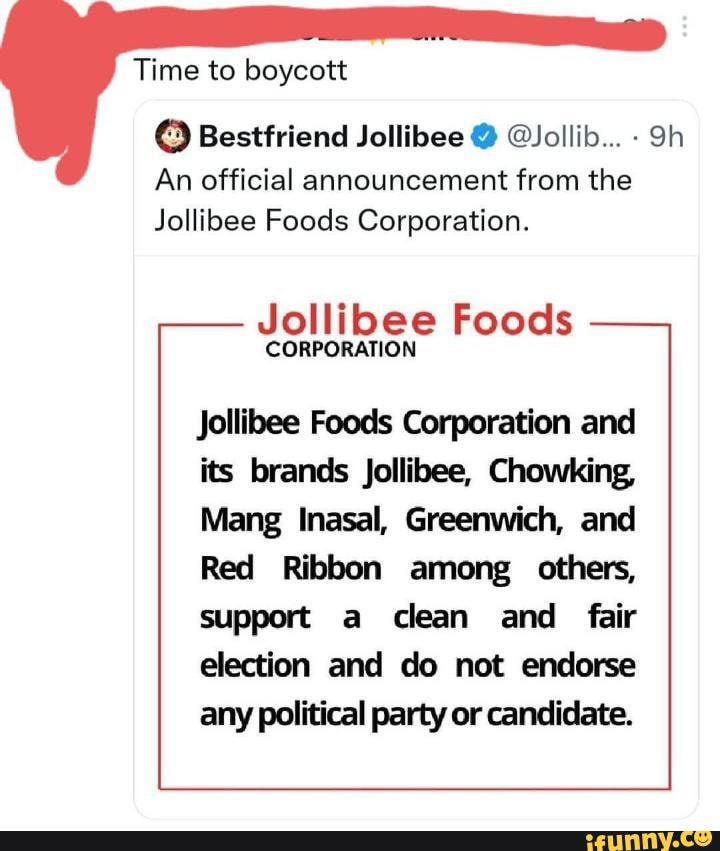The height and width of the screenshot is (851, 720).
Task: Click 'any political party or candidate.' line
Action: pos(416,714)
